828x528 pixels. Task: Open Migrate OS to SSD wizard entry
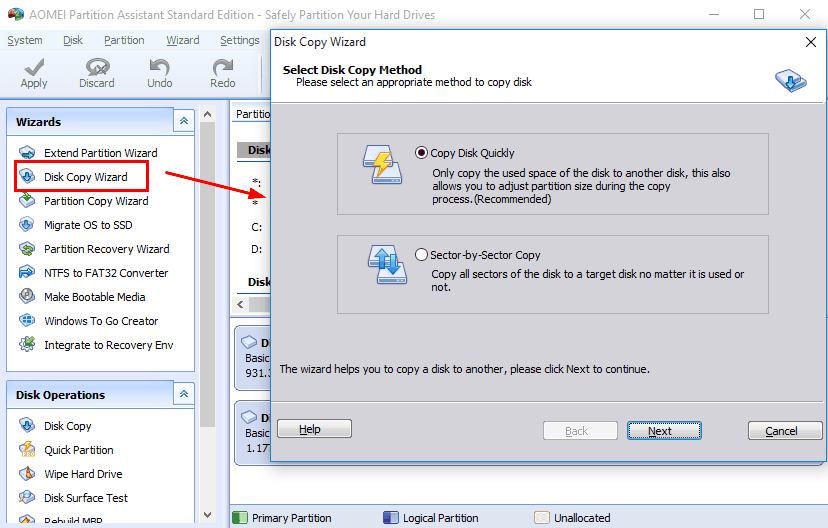coord(88,225)
